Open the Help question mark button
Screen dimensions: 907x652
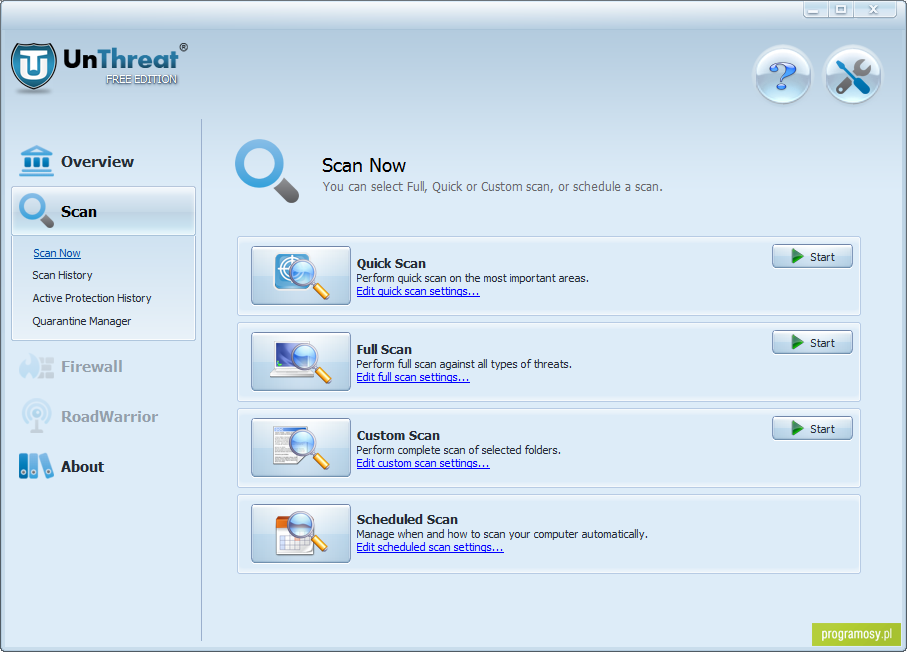click(783, 76)
